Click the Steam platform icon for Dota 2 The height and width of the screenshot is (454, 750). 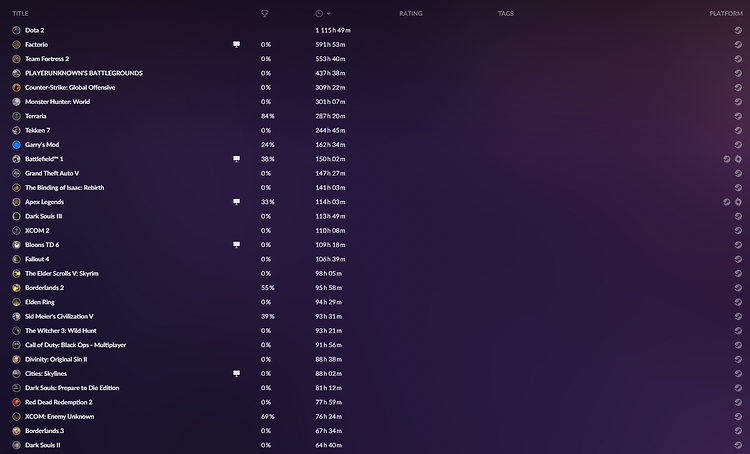pyautogui.click(x=738, y=30)
